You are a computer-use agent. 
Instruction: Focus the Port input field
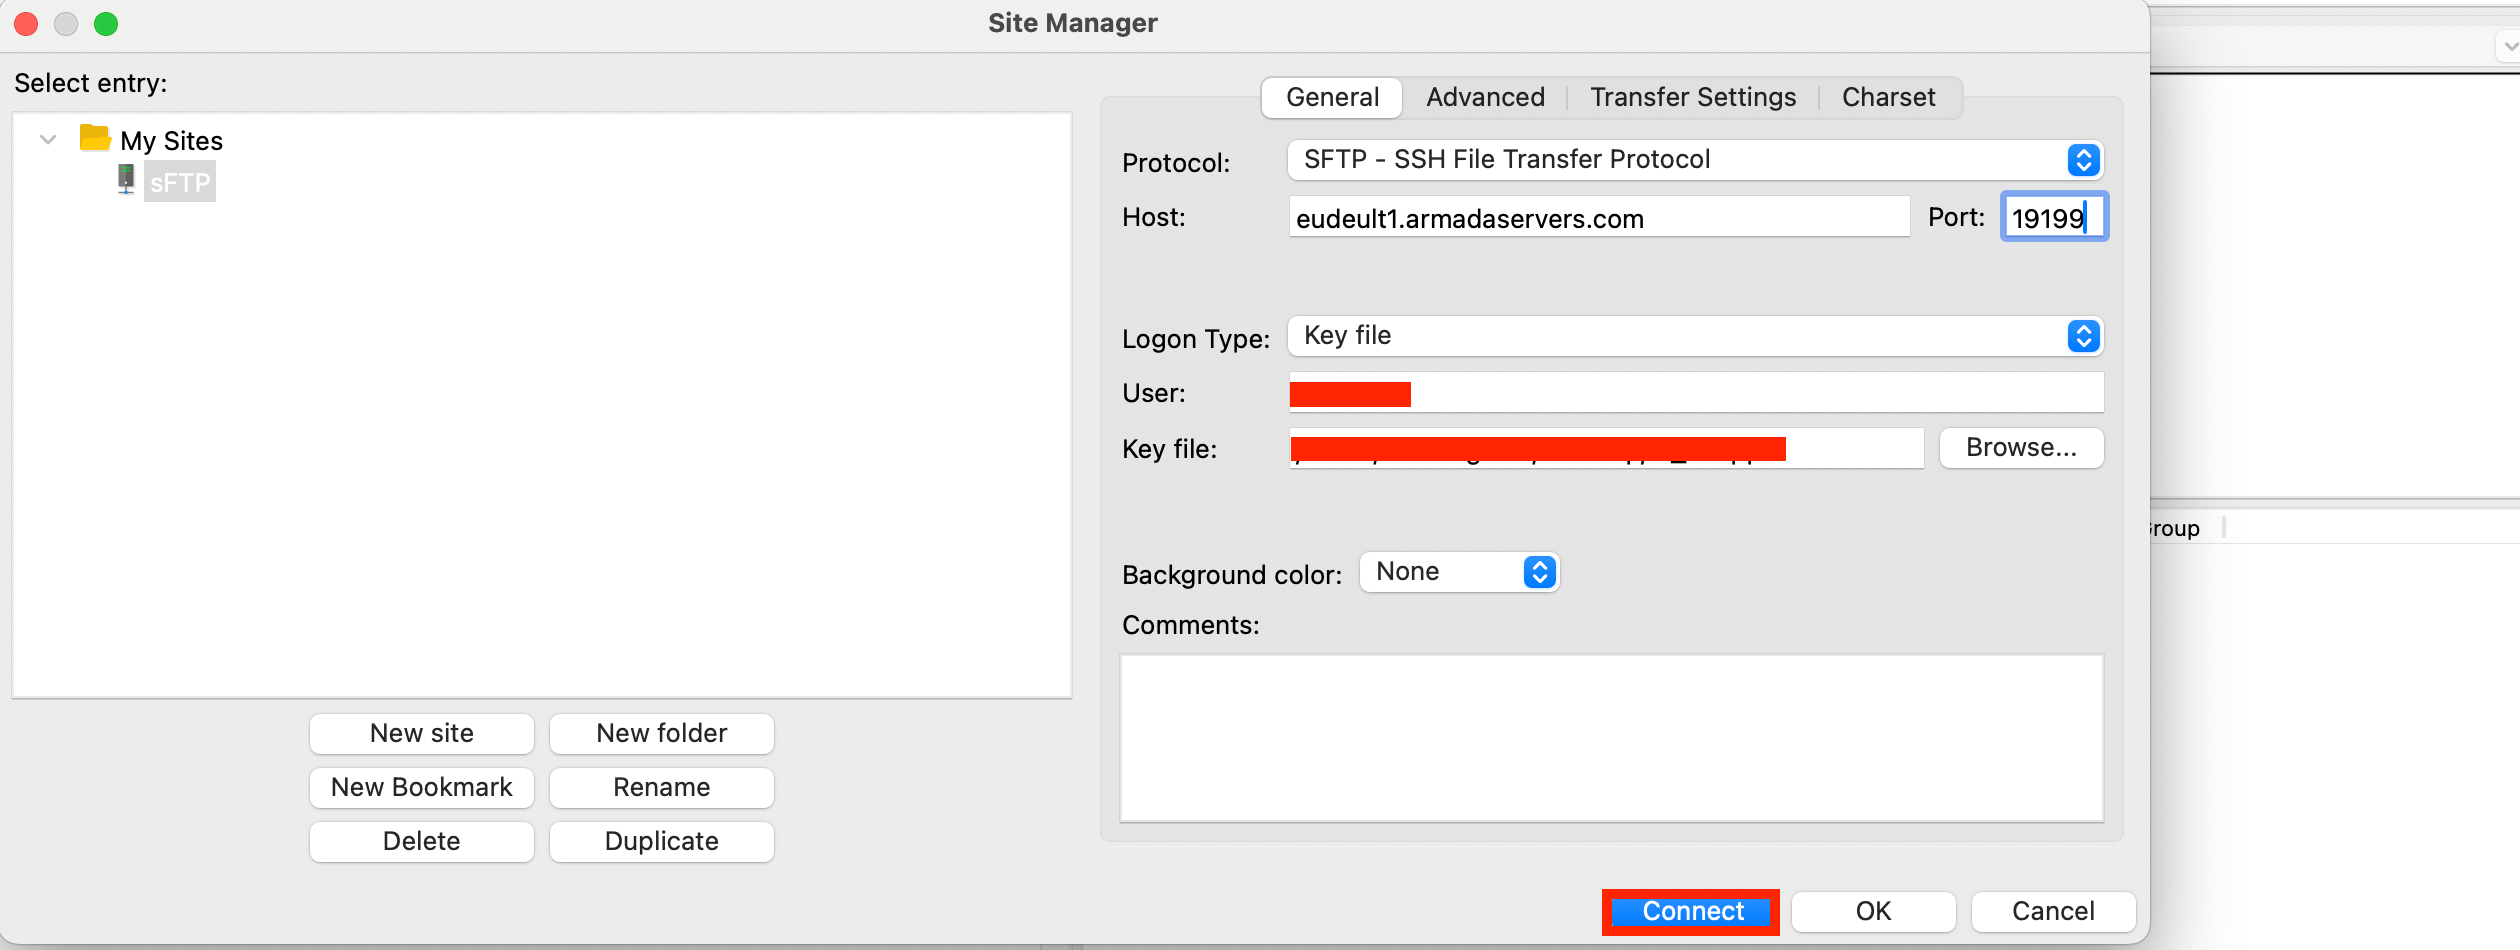click(2054, 217)
